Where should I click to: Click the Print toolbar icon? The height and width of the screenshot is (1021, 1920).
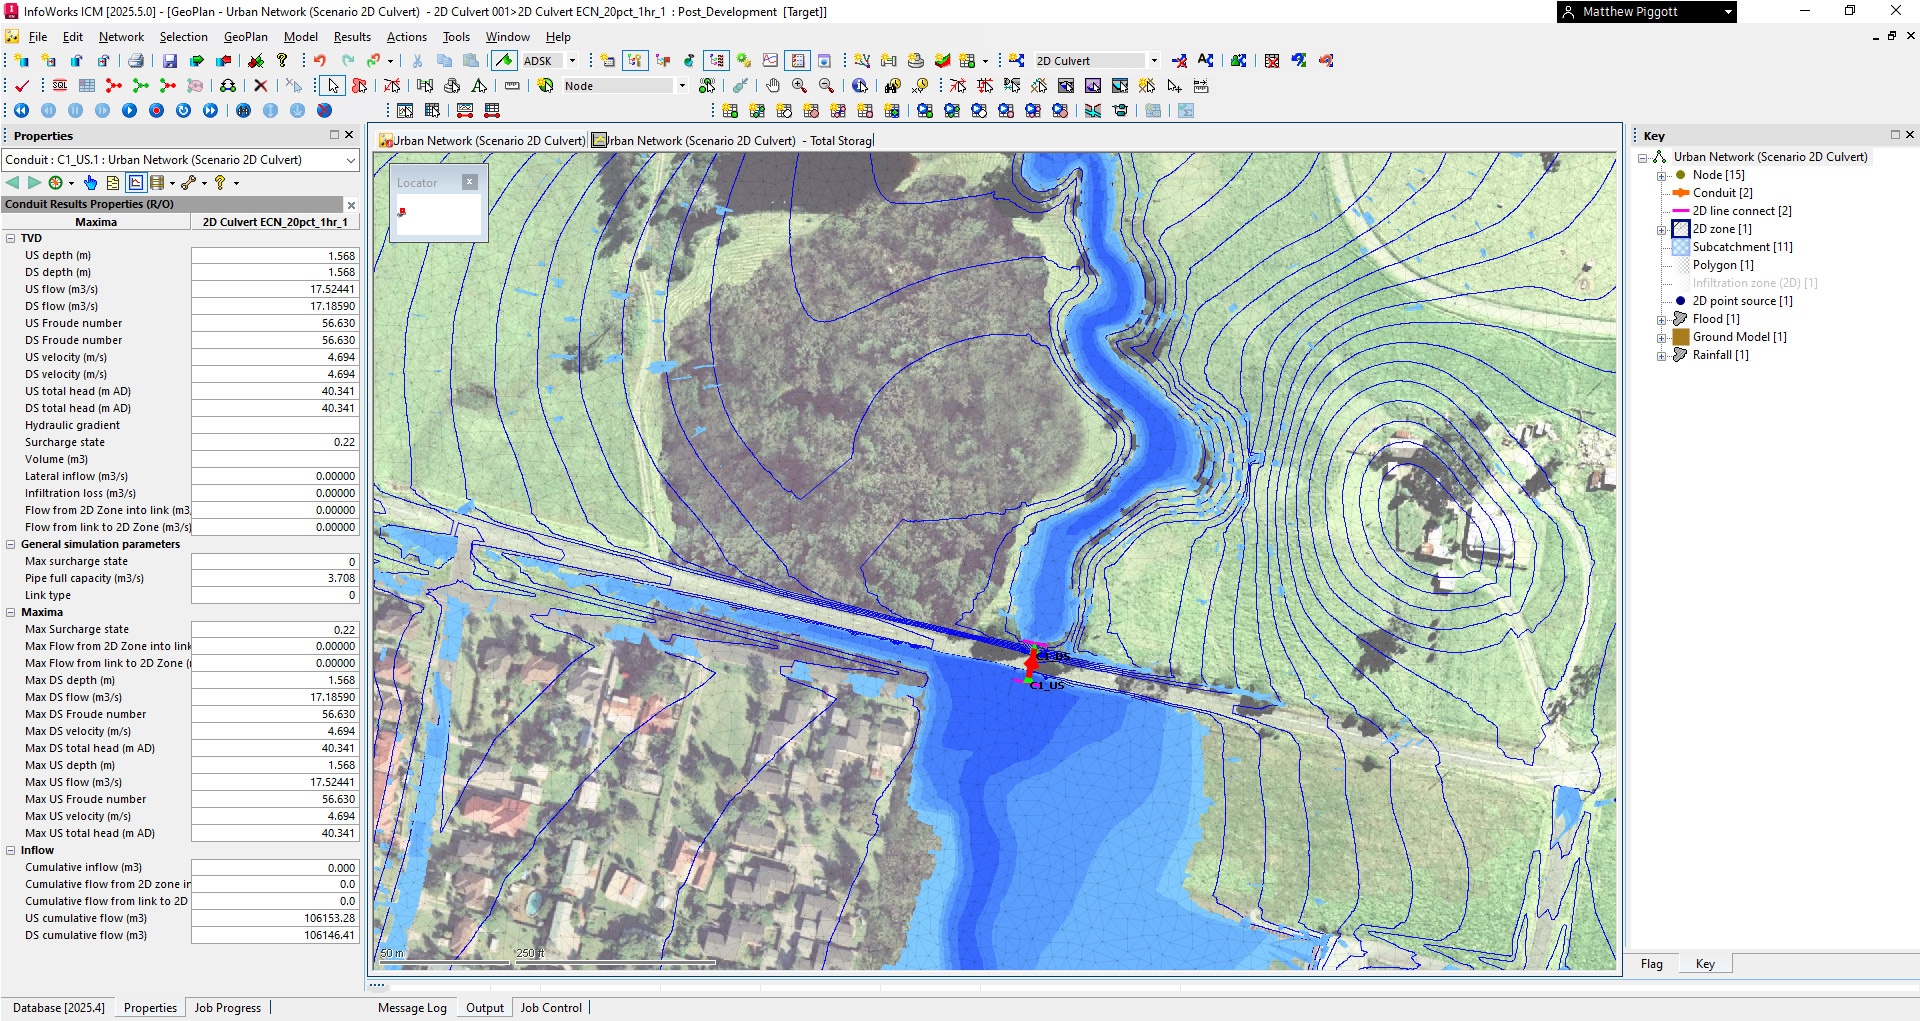click(x=136, y=61)
